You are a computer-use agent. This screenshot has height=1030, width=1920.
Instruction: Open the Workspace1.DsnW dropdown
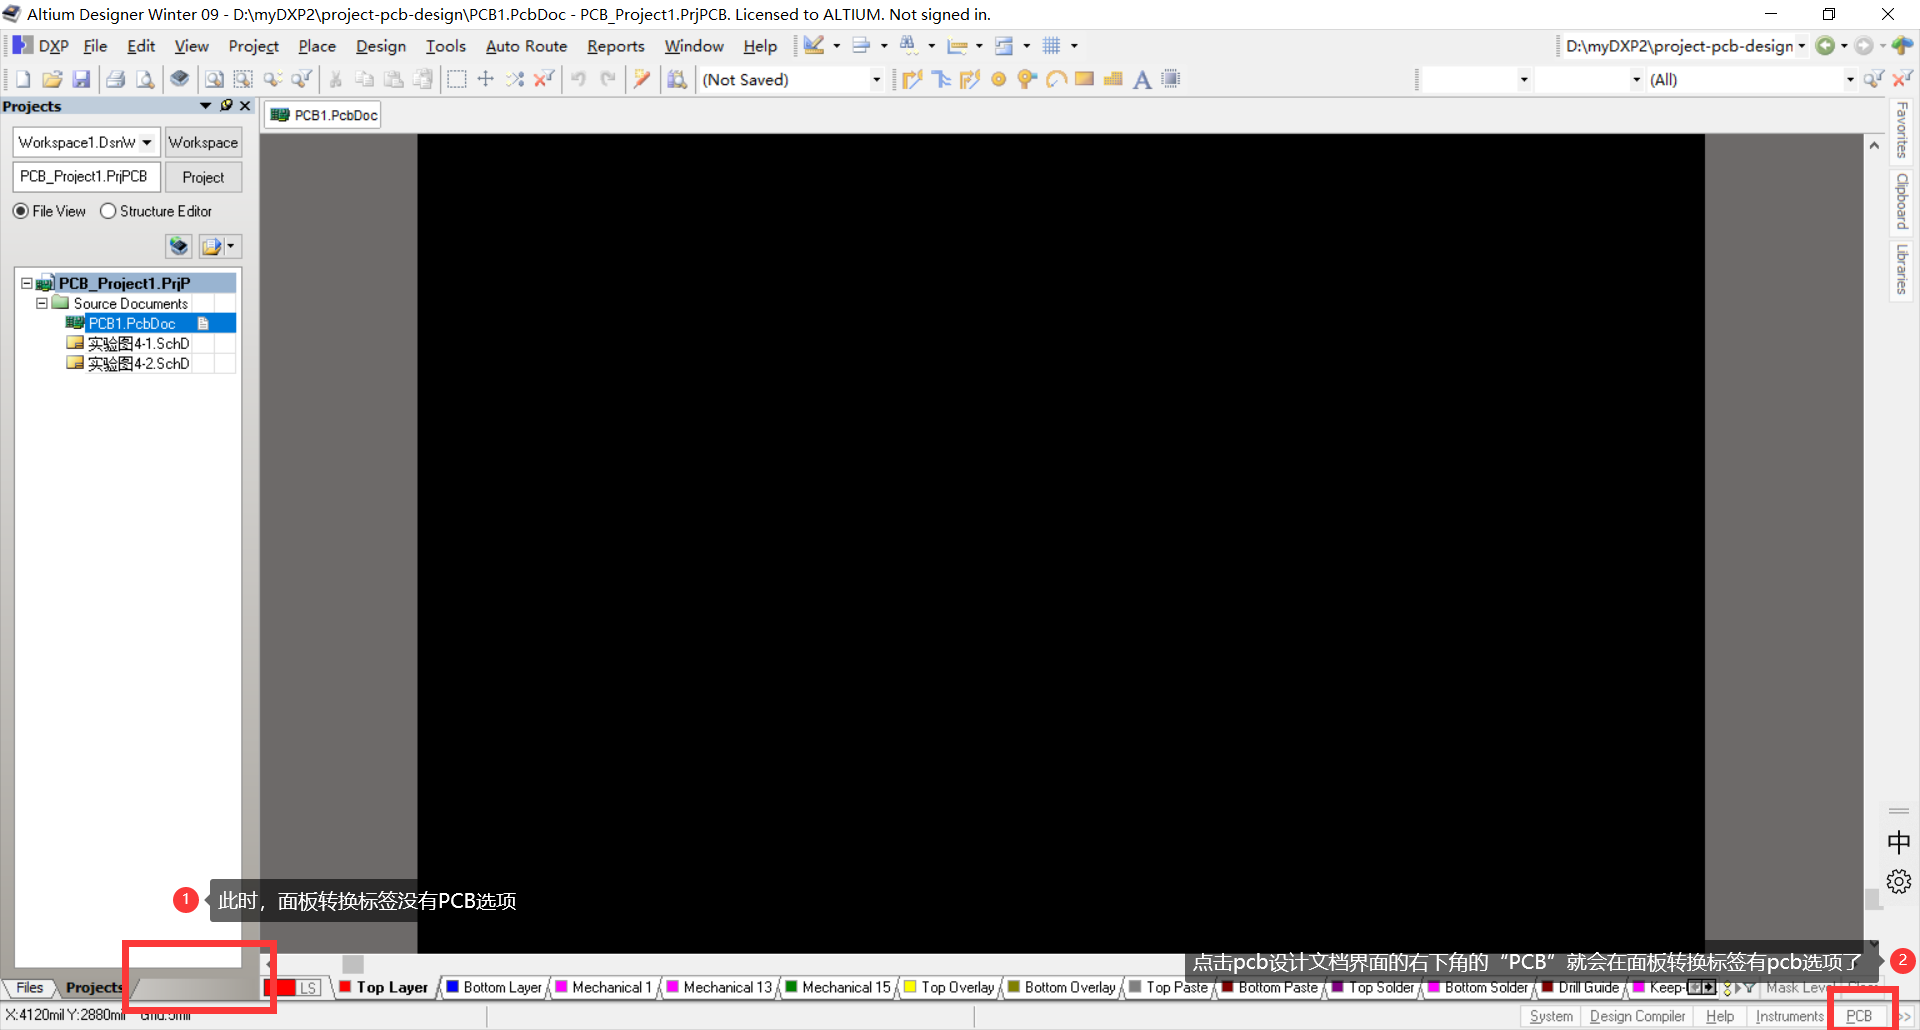147,142
